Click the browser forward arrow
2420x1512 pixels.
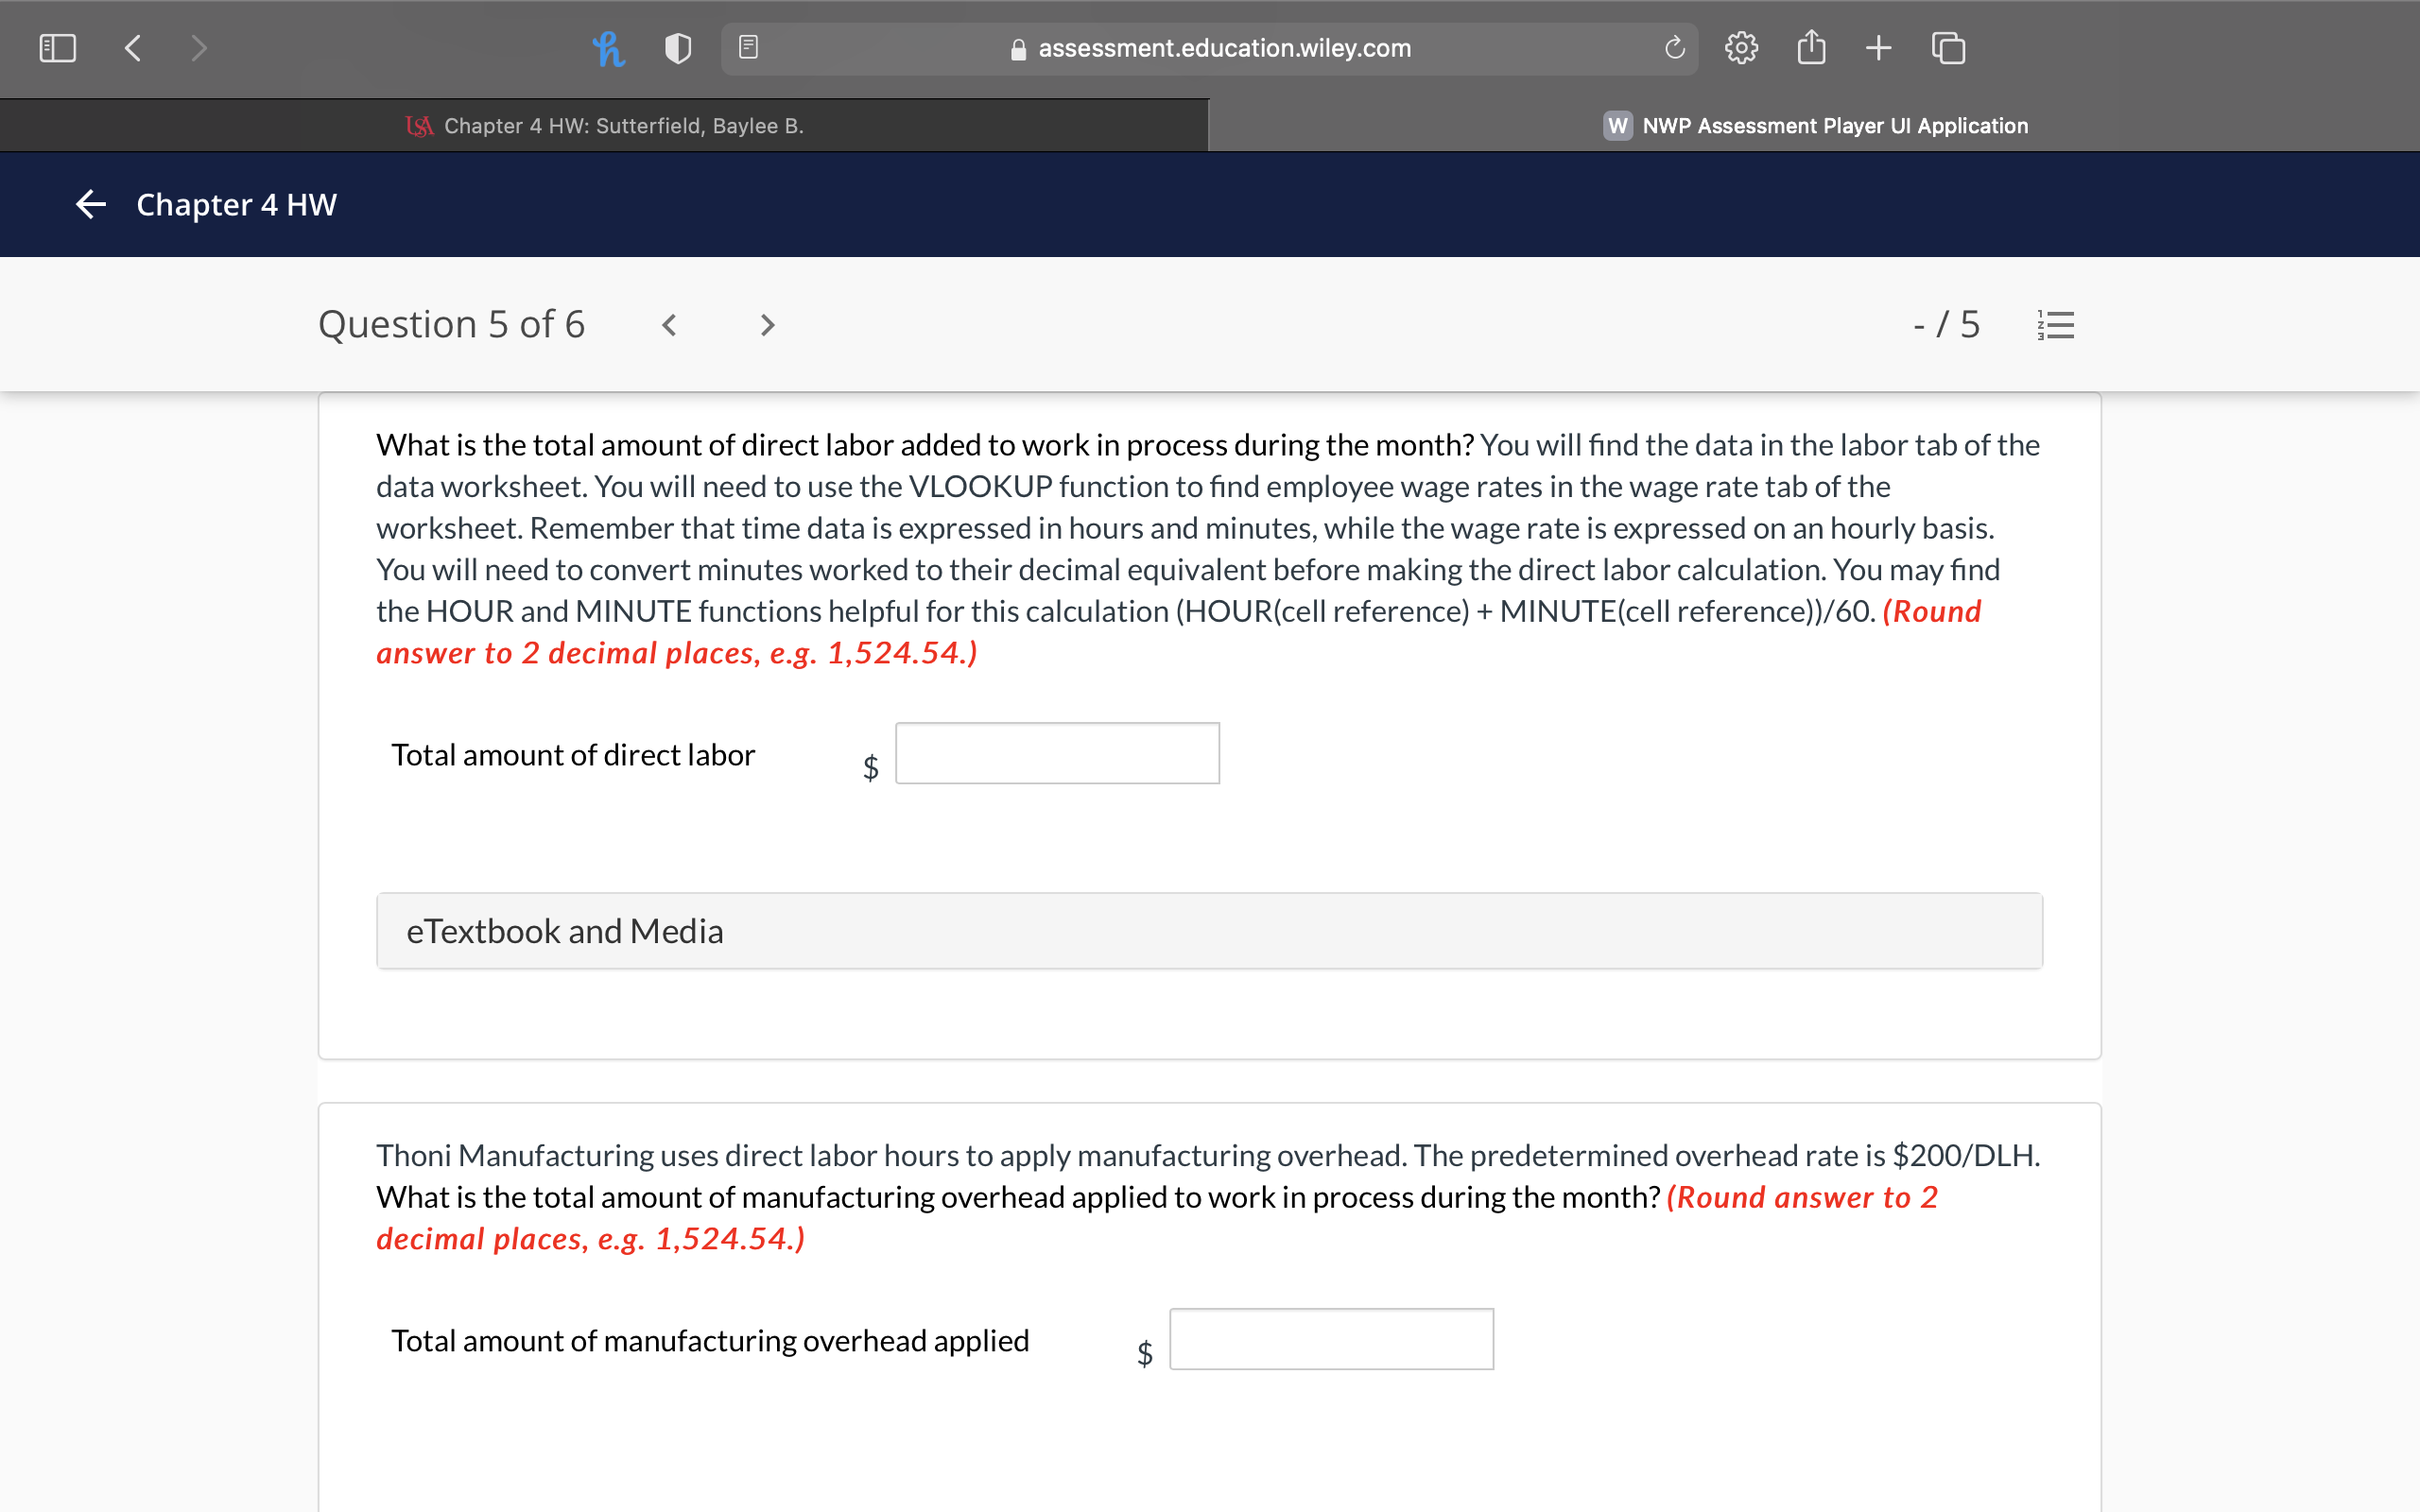click(199, 48)
